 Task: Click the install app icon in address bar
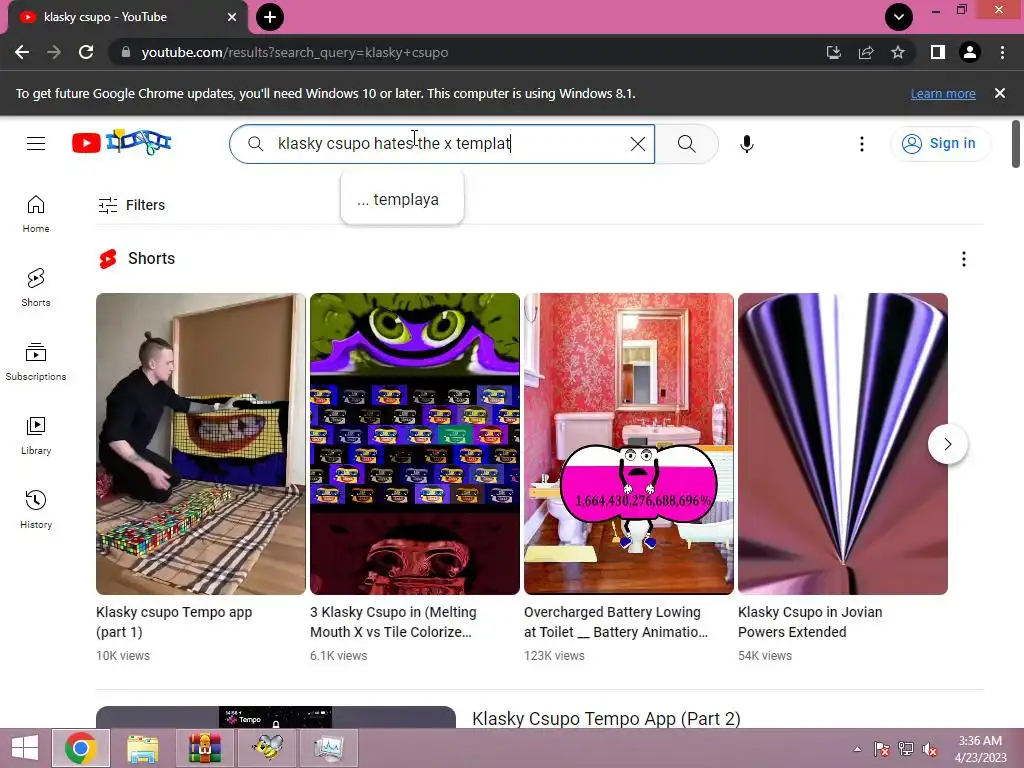pyautogui.click(x=834, y=52)
